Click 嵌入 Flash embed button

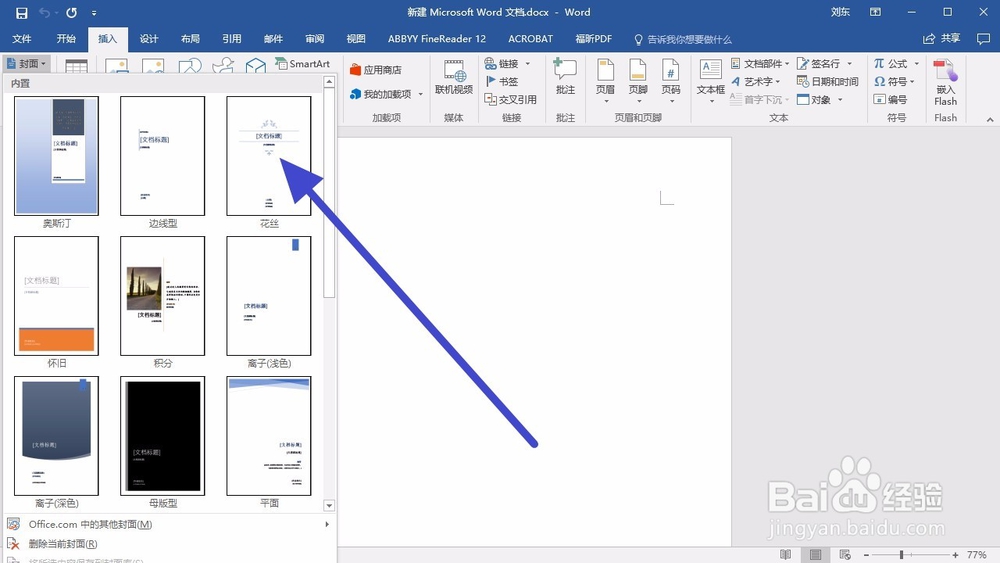tap(945, 82)
